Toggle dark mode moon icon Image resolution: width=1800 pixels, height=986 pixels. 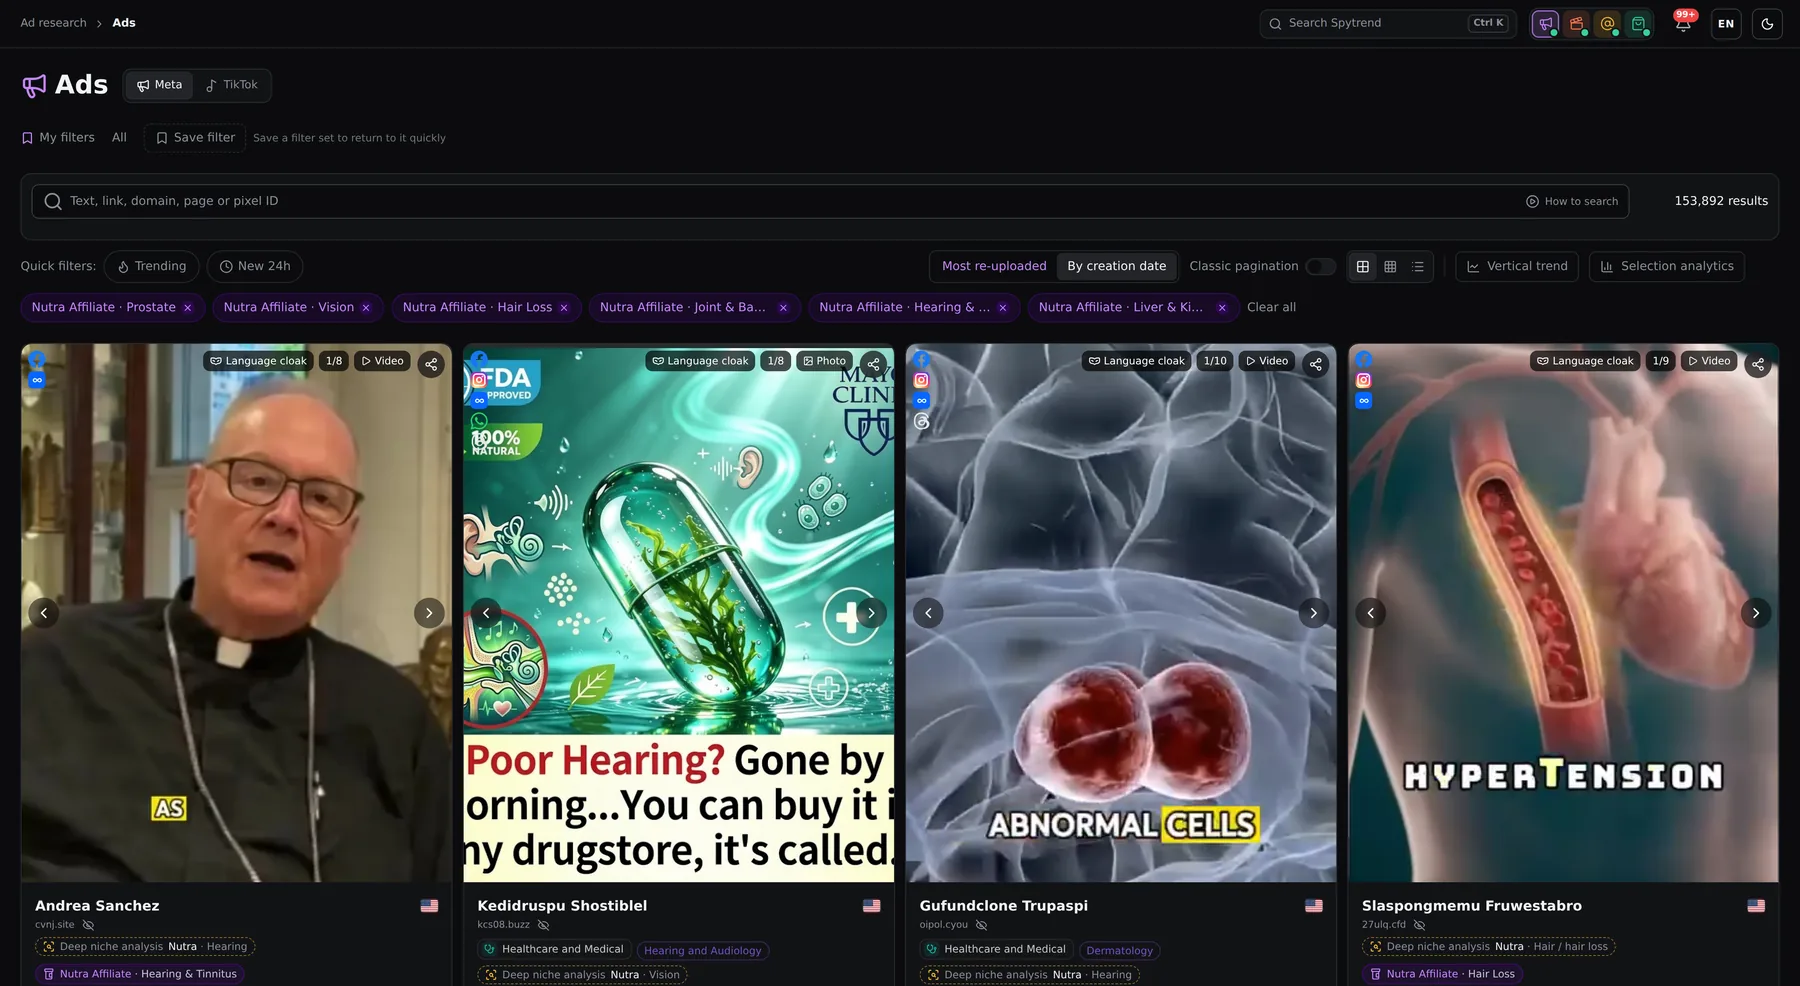[1768, 24]
